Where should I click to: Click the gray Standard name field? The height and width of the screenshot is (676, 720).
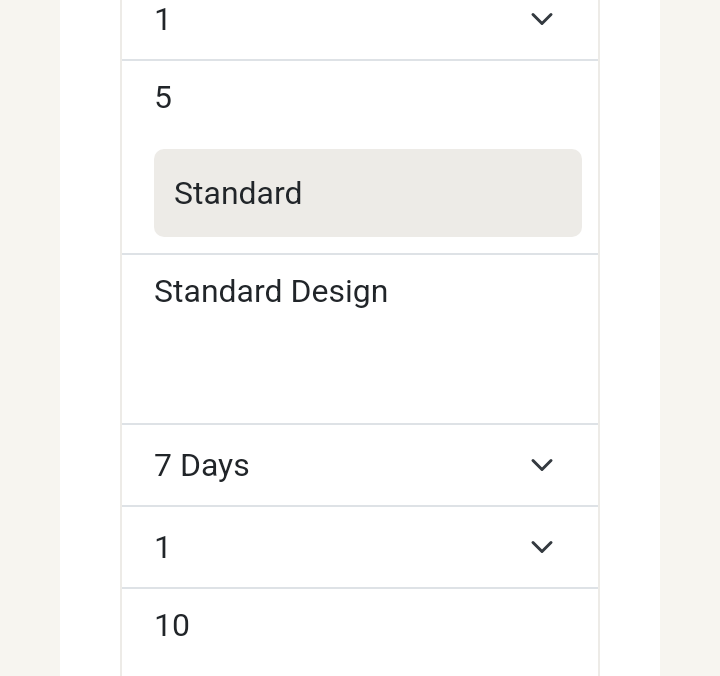click(x=367, y=193)
